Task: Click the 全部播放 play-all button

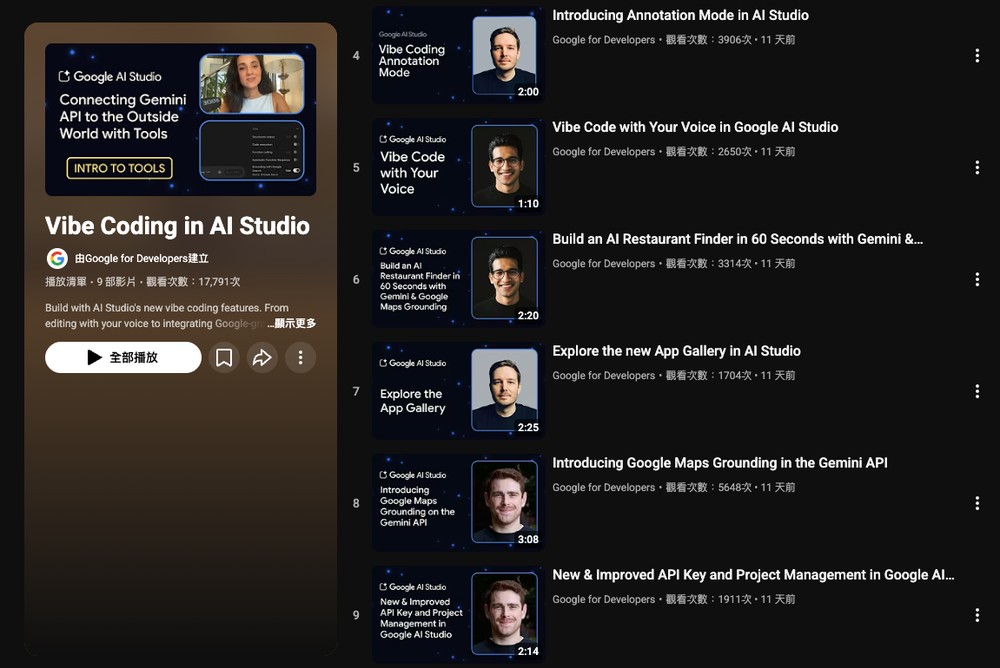Action: [x=124, y=357]
